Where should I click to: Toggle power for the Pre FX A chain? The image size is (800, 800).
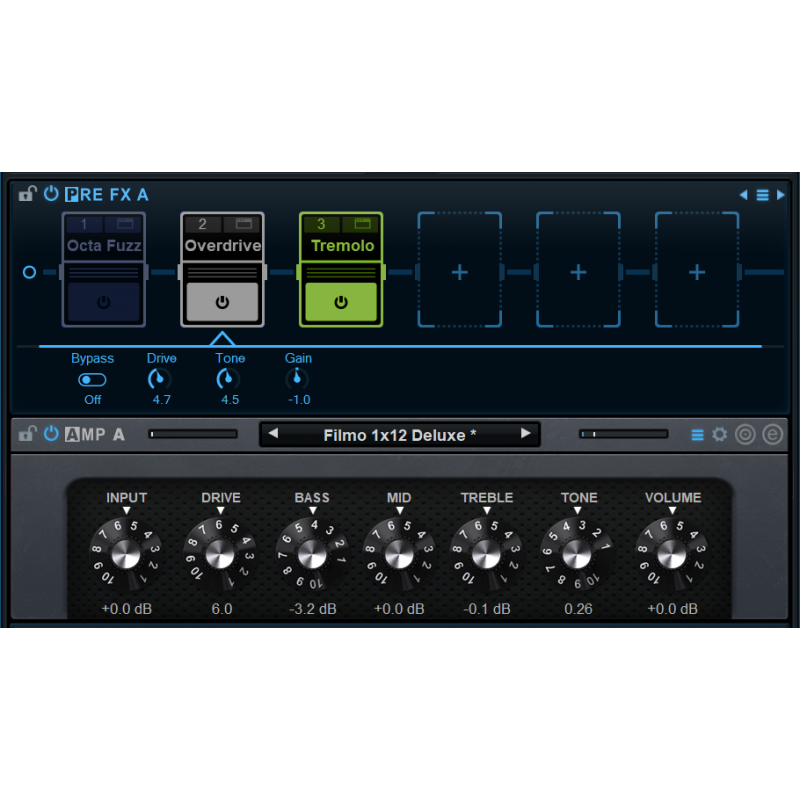point(50,194)
